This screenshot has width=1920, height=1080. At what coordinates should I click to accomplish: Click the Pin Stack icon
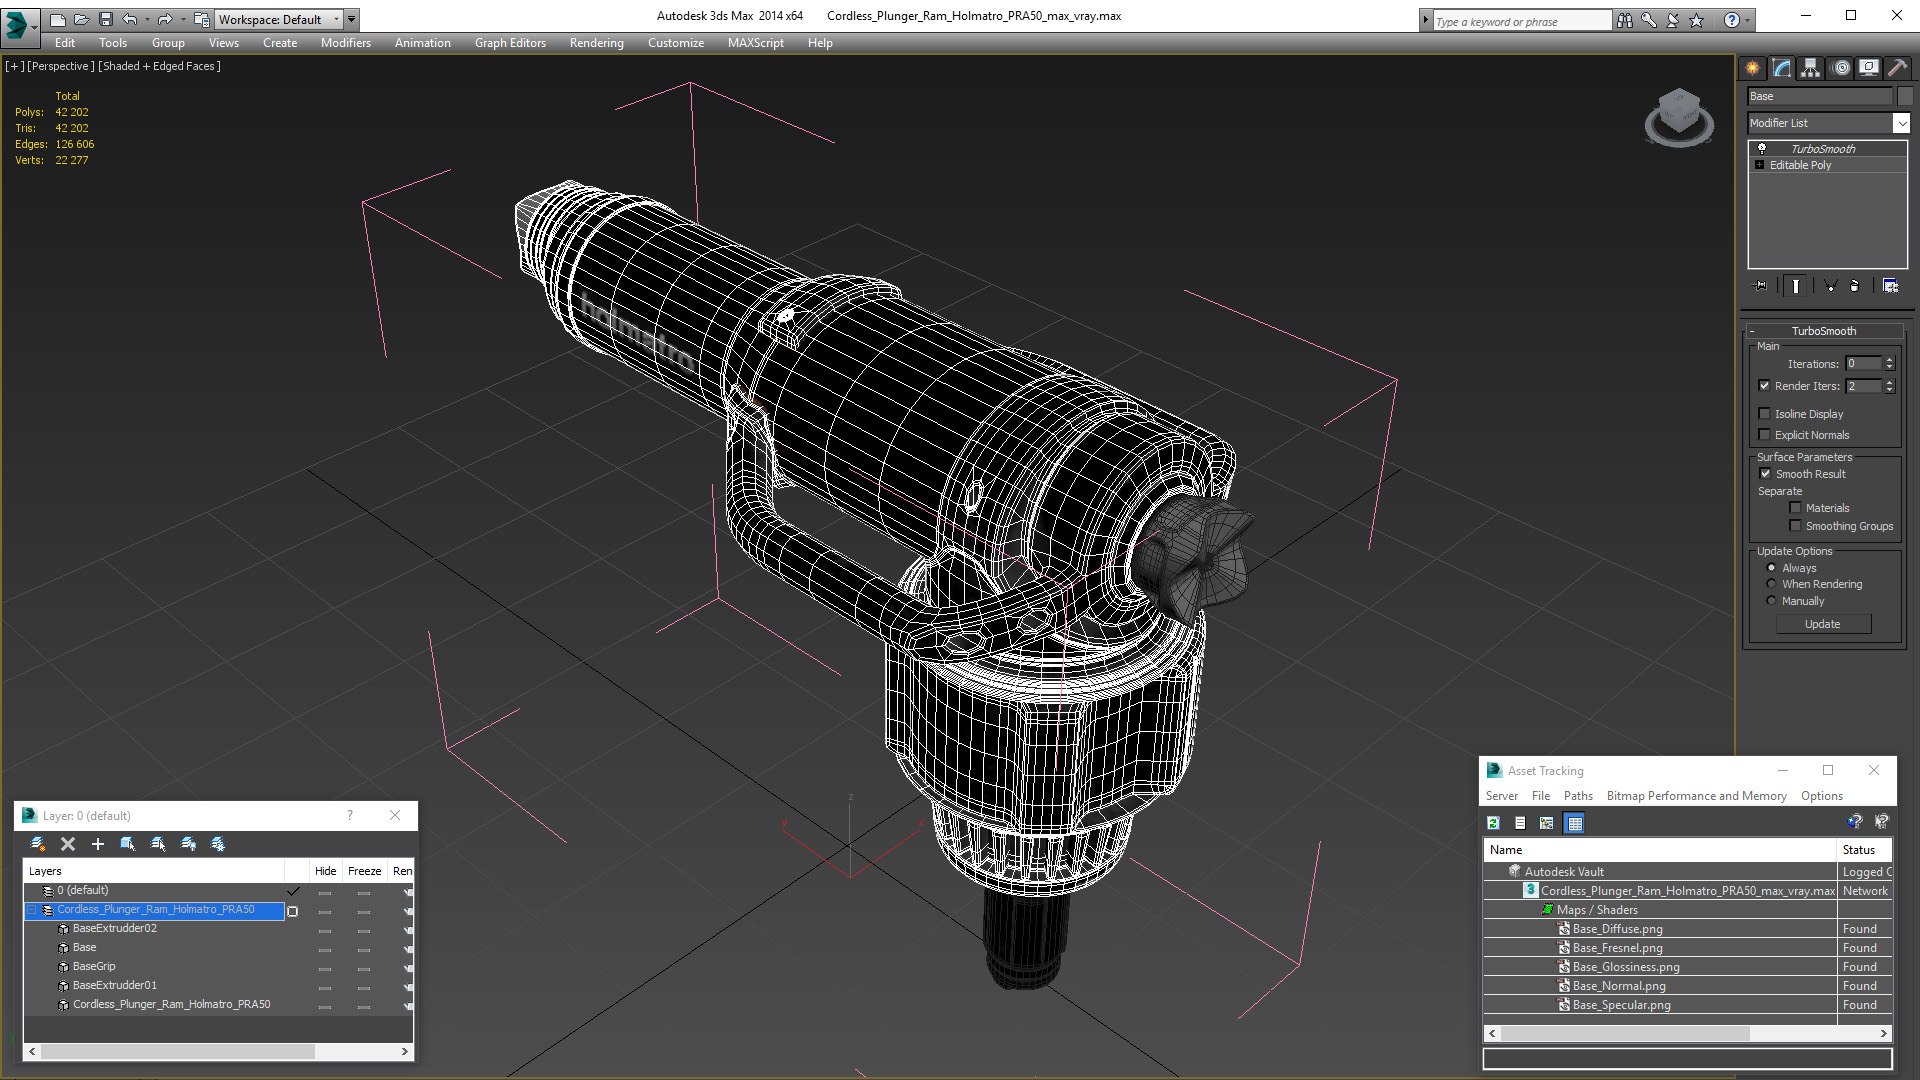[1761, 286]
